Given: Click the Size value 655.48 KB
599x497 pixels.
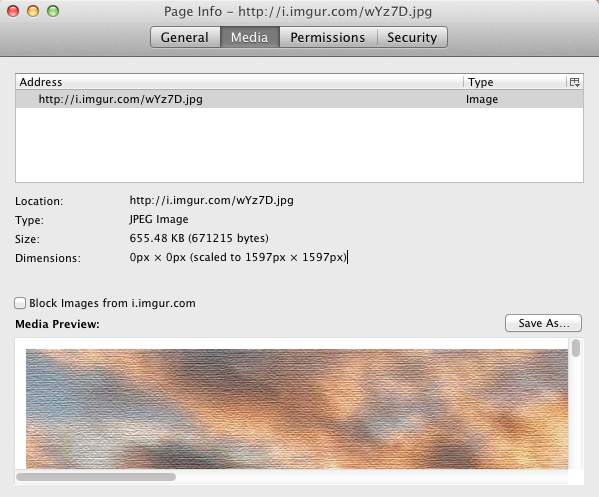Looking at the screenshot, I should (x=199, y=238).
